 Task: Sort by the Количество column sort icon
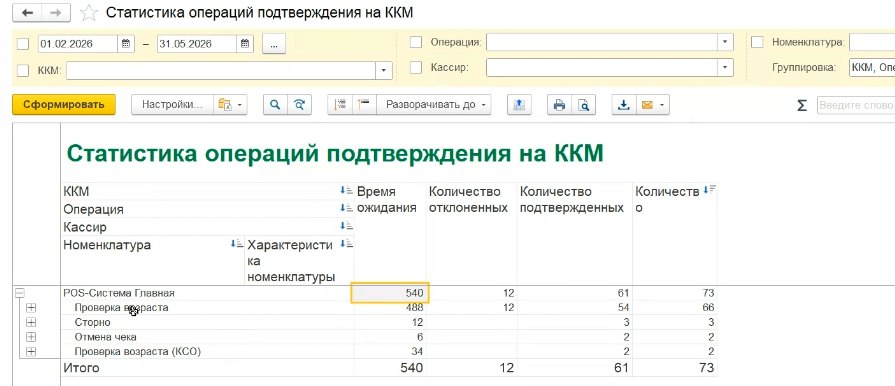[709, 190]
